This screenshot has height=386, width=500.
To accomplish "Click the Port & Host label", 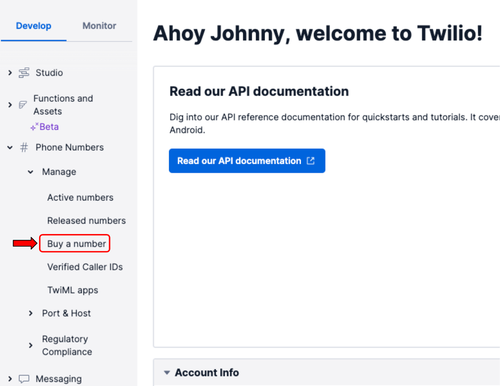I will tap(66, 313).
